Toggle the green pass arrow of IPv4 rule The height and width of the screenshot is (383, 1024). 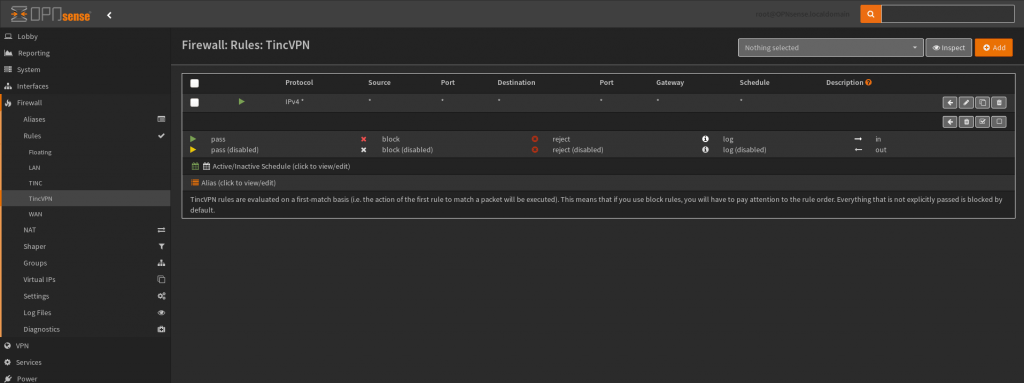(242, 102)
